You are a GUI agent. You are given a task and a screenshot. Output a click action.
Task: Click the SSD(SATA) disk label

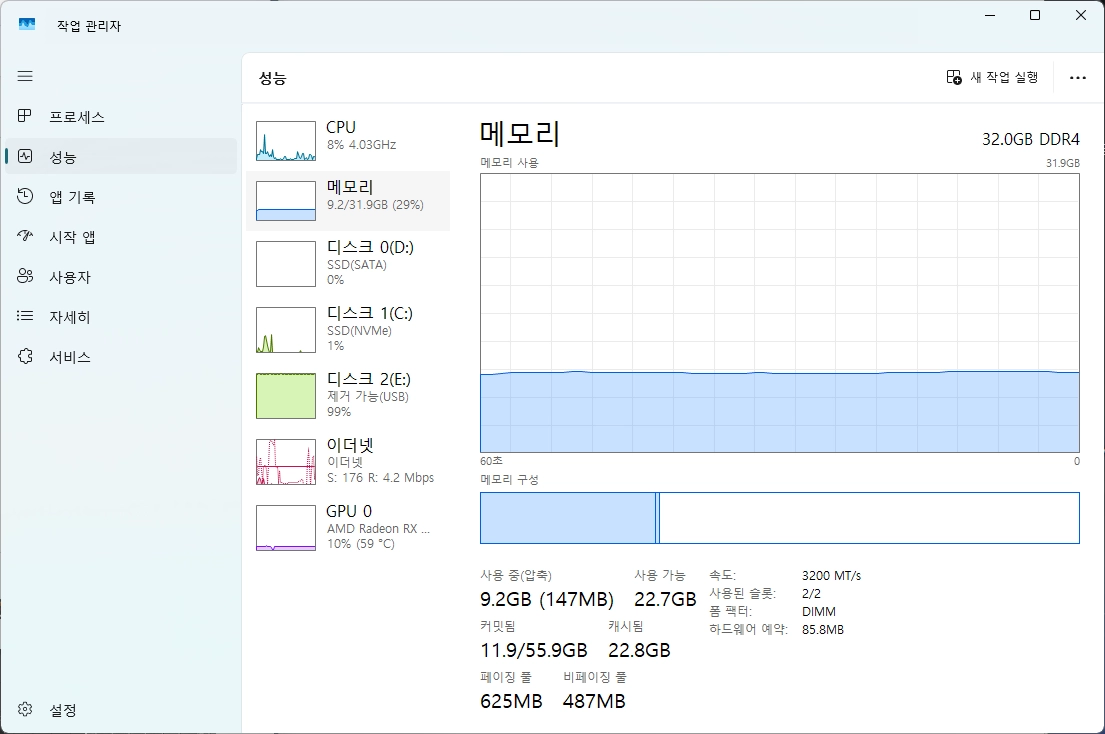click(x=357, y=265)
